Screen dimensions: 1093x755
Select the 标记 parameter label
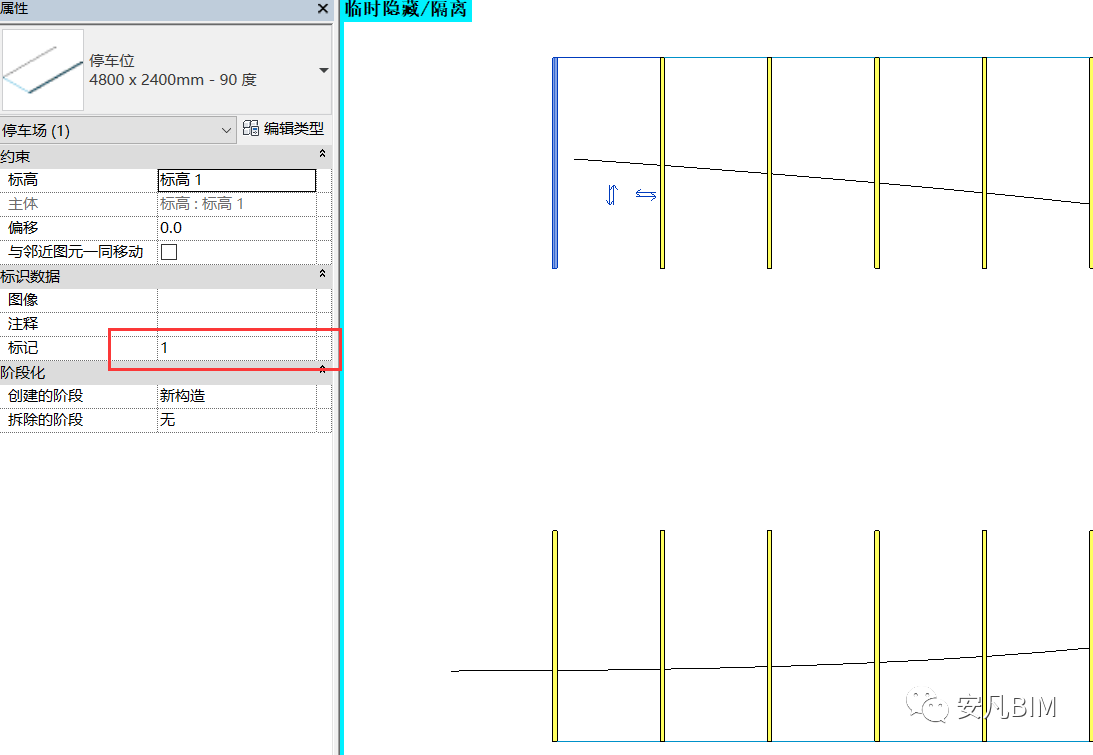23,348
